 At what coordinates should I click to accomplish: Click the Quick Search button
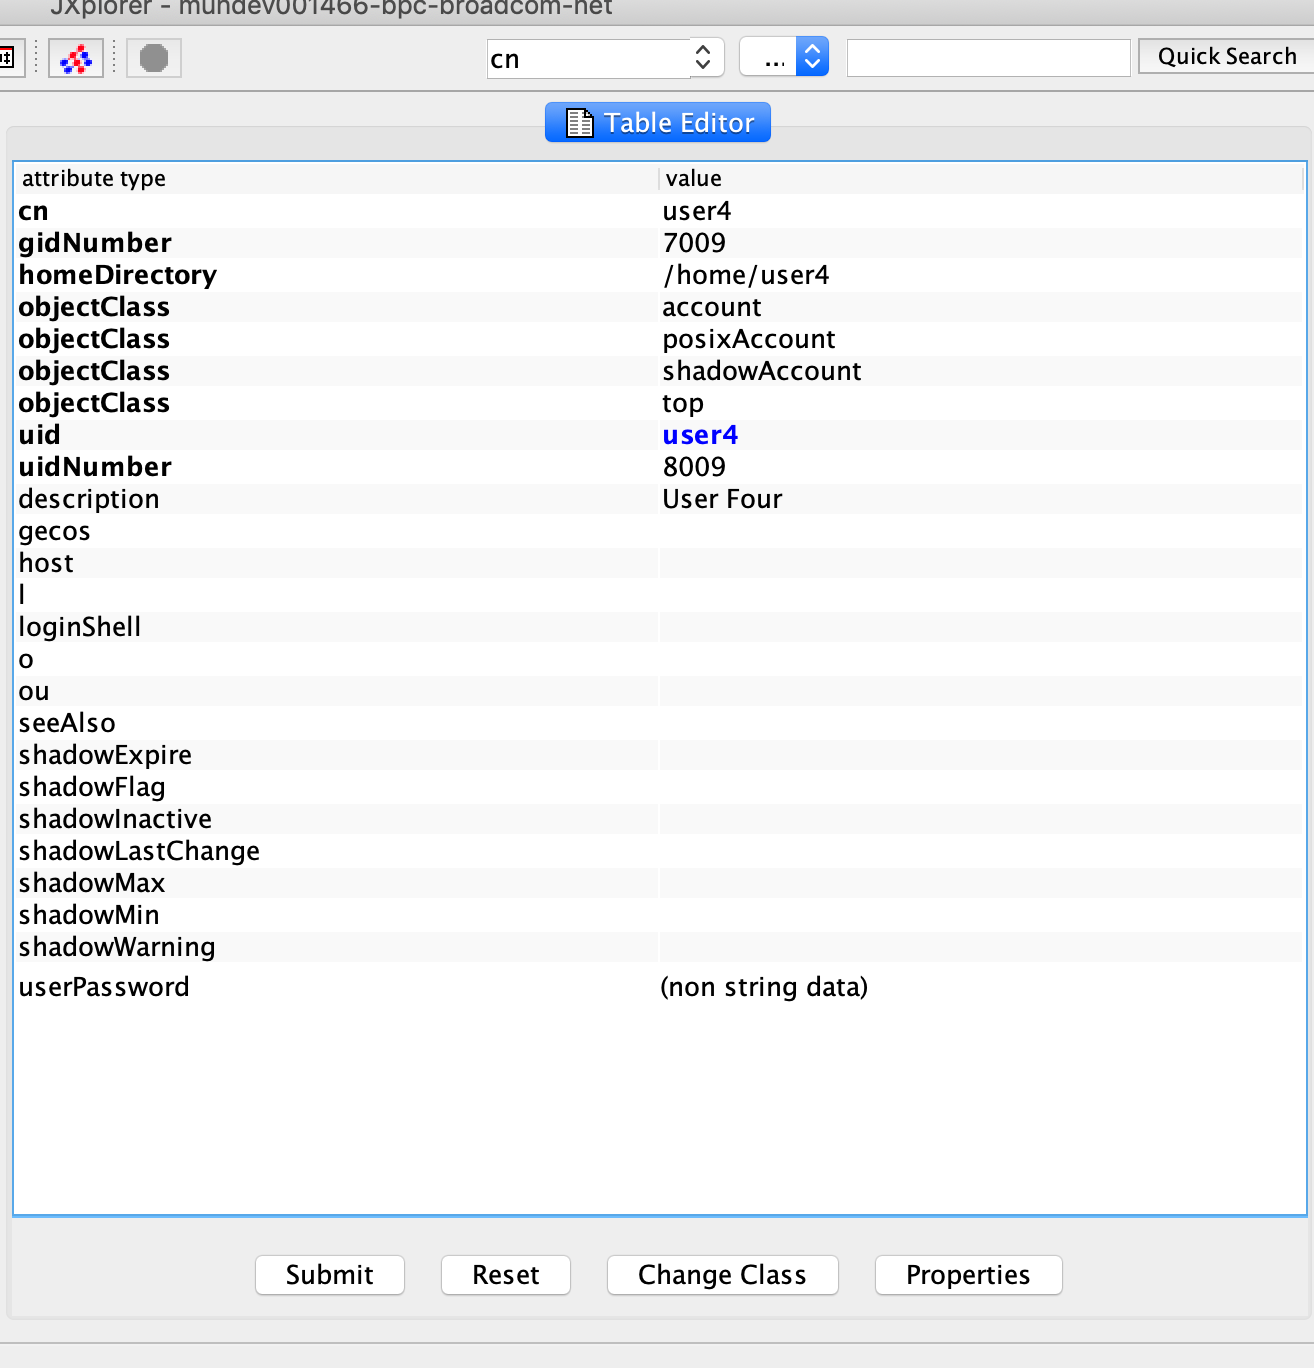[1226, 57]
